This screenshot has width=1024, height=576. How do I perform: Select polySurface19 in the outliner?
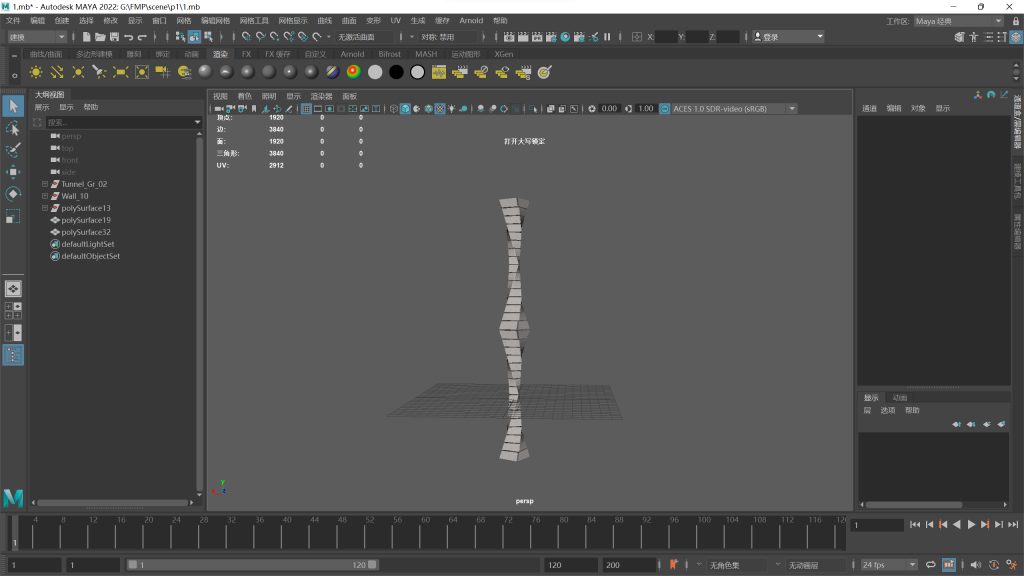click(x=85, y=220)
